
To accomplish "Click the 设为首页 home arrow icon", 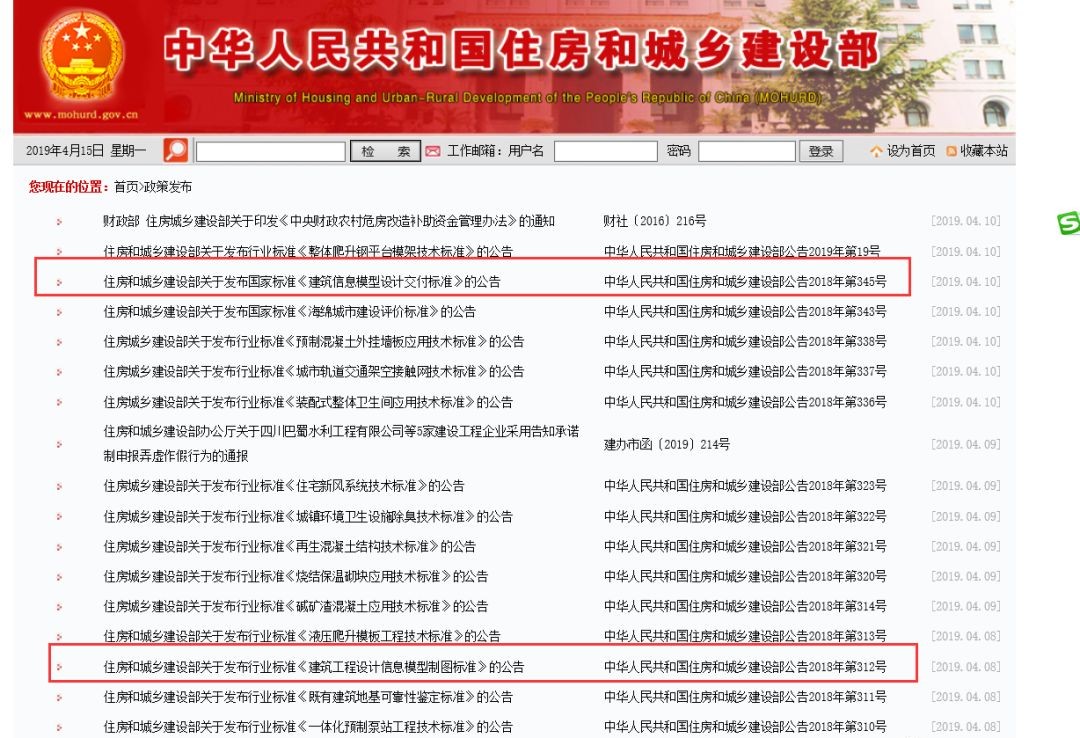I will [x=876, y=151].
